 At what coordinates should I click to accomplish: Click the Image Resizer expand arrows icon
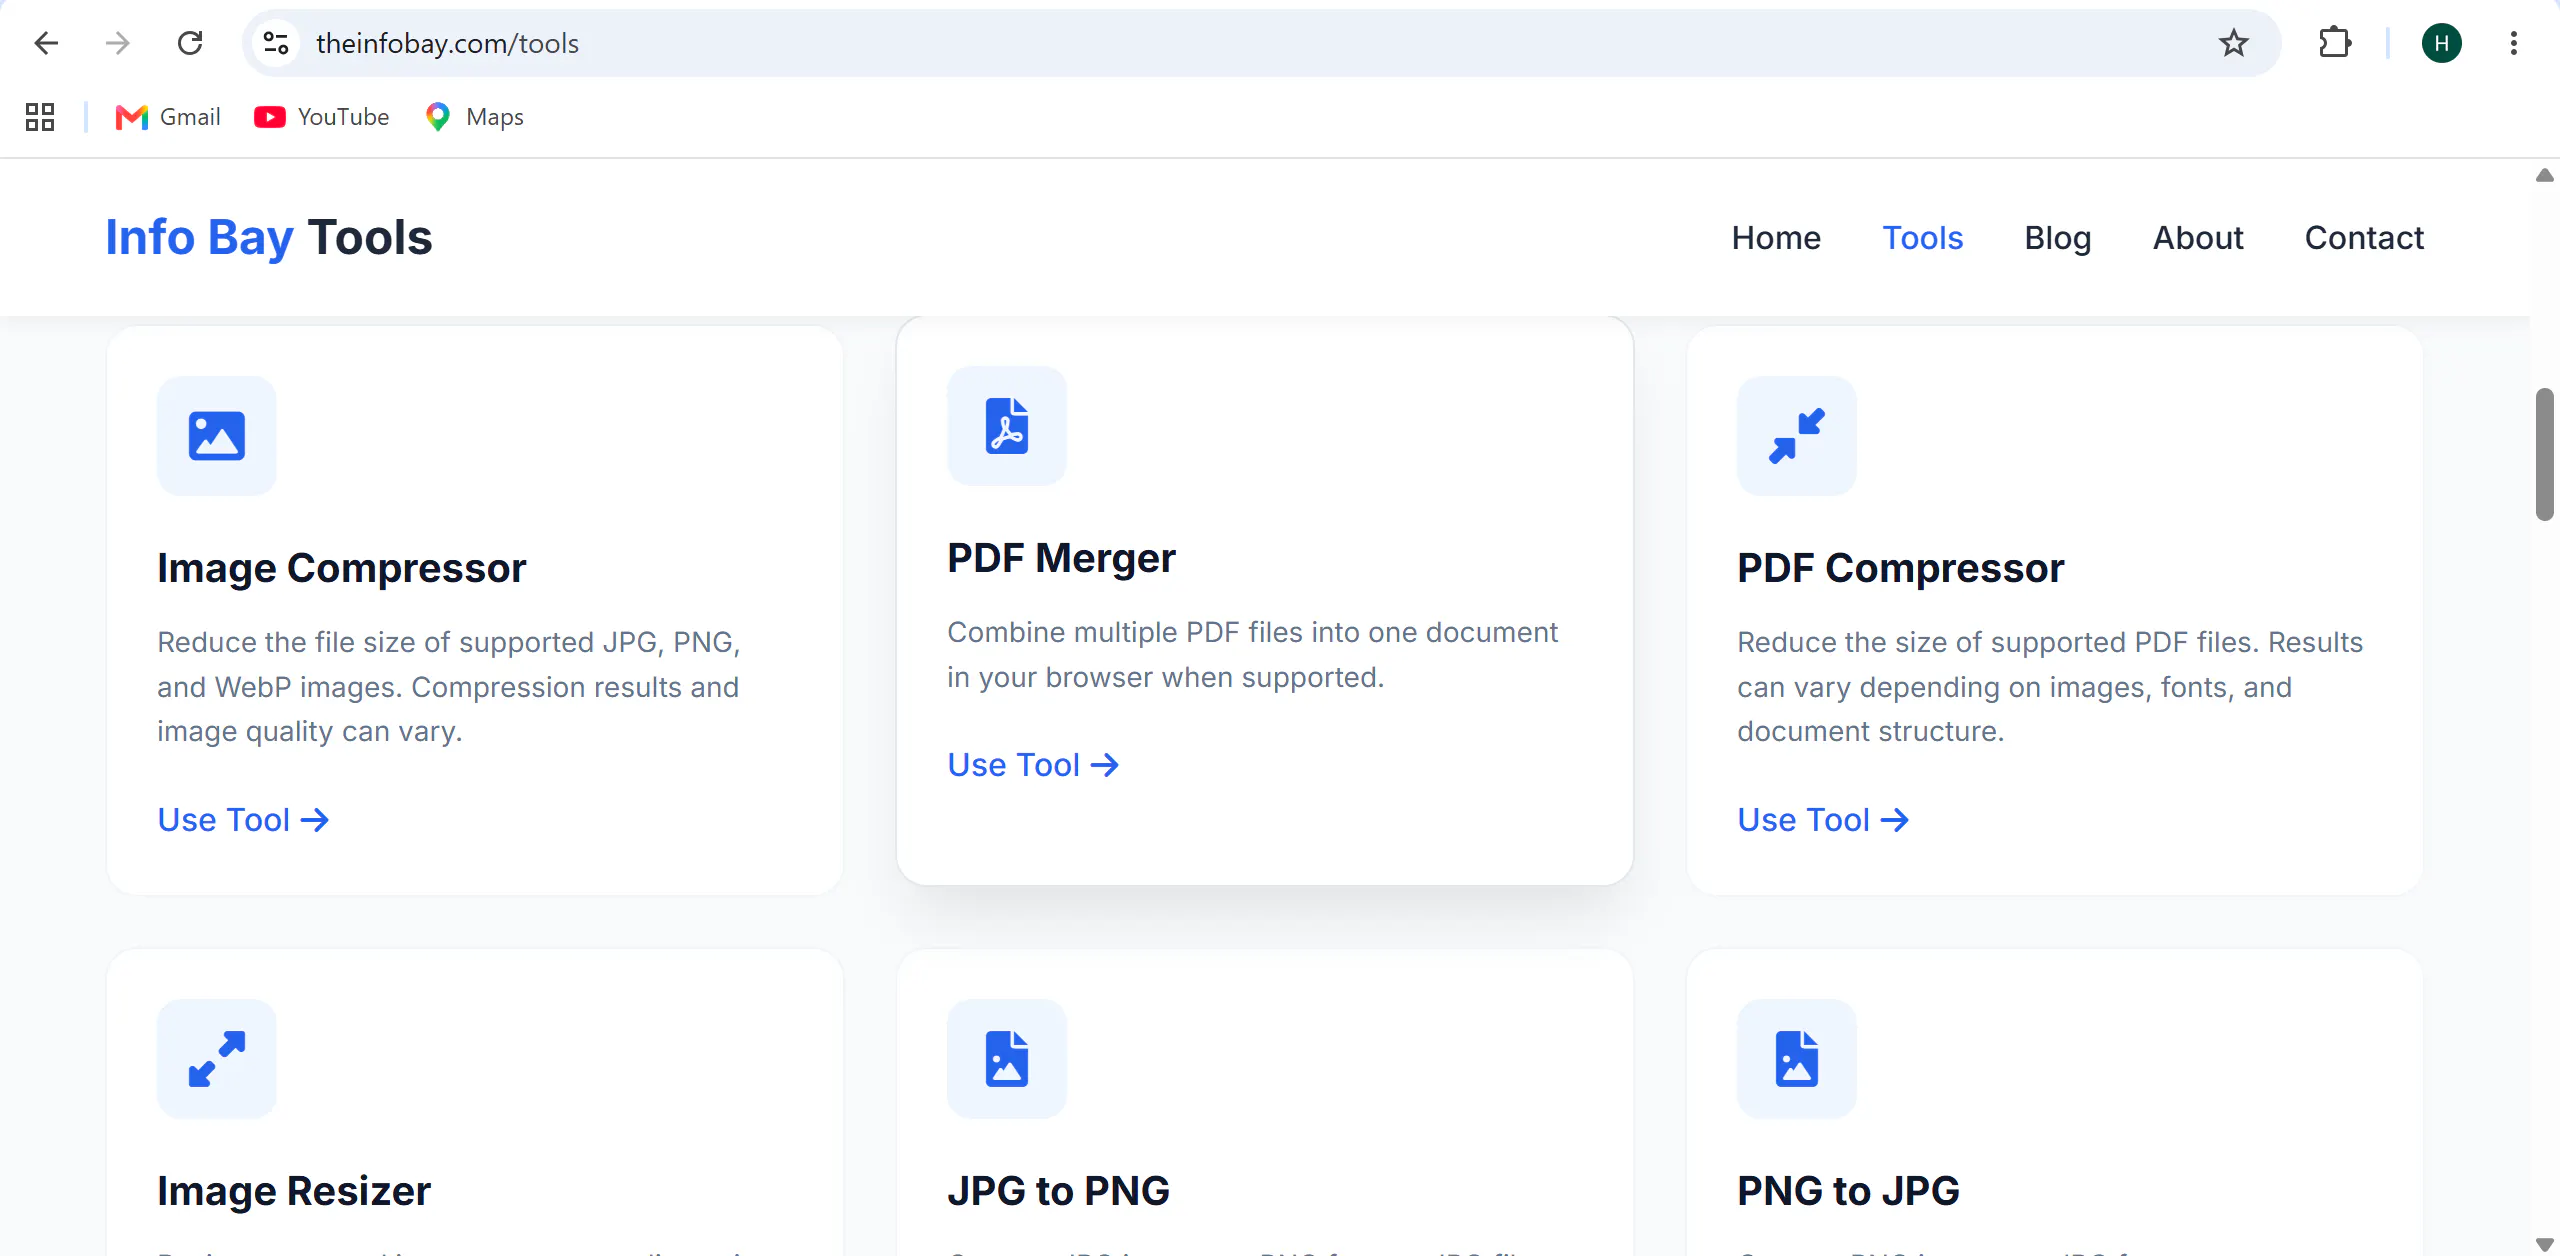[x=217, y=1059]
